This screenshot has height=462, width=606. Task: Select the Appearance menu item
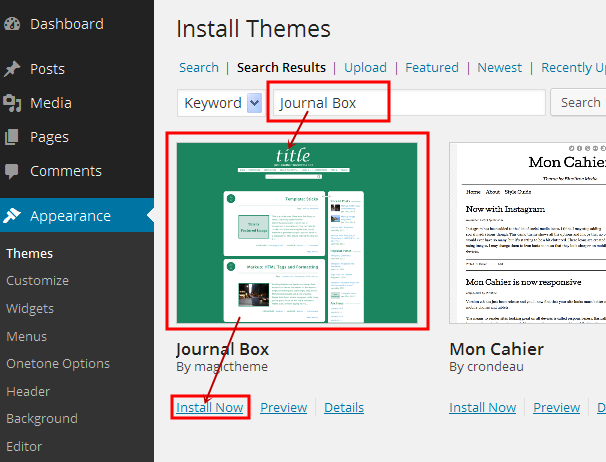click(70, 216)
